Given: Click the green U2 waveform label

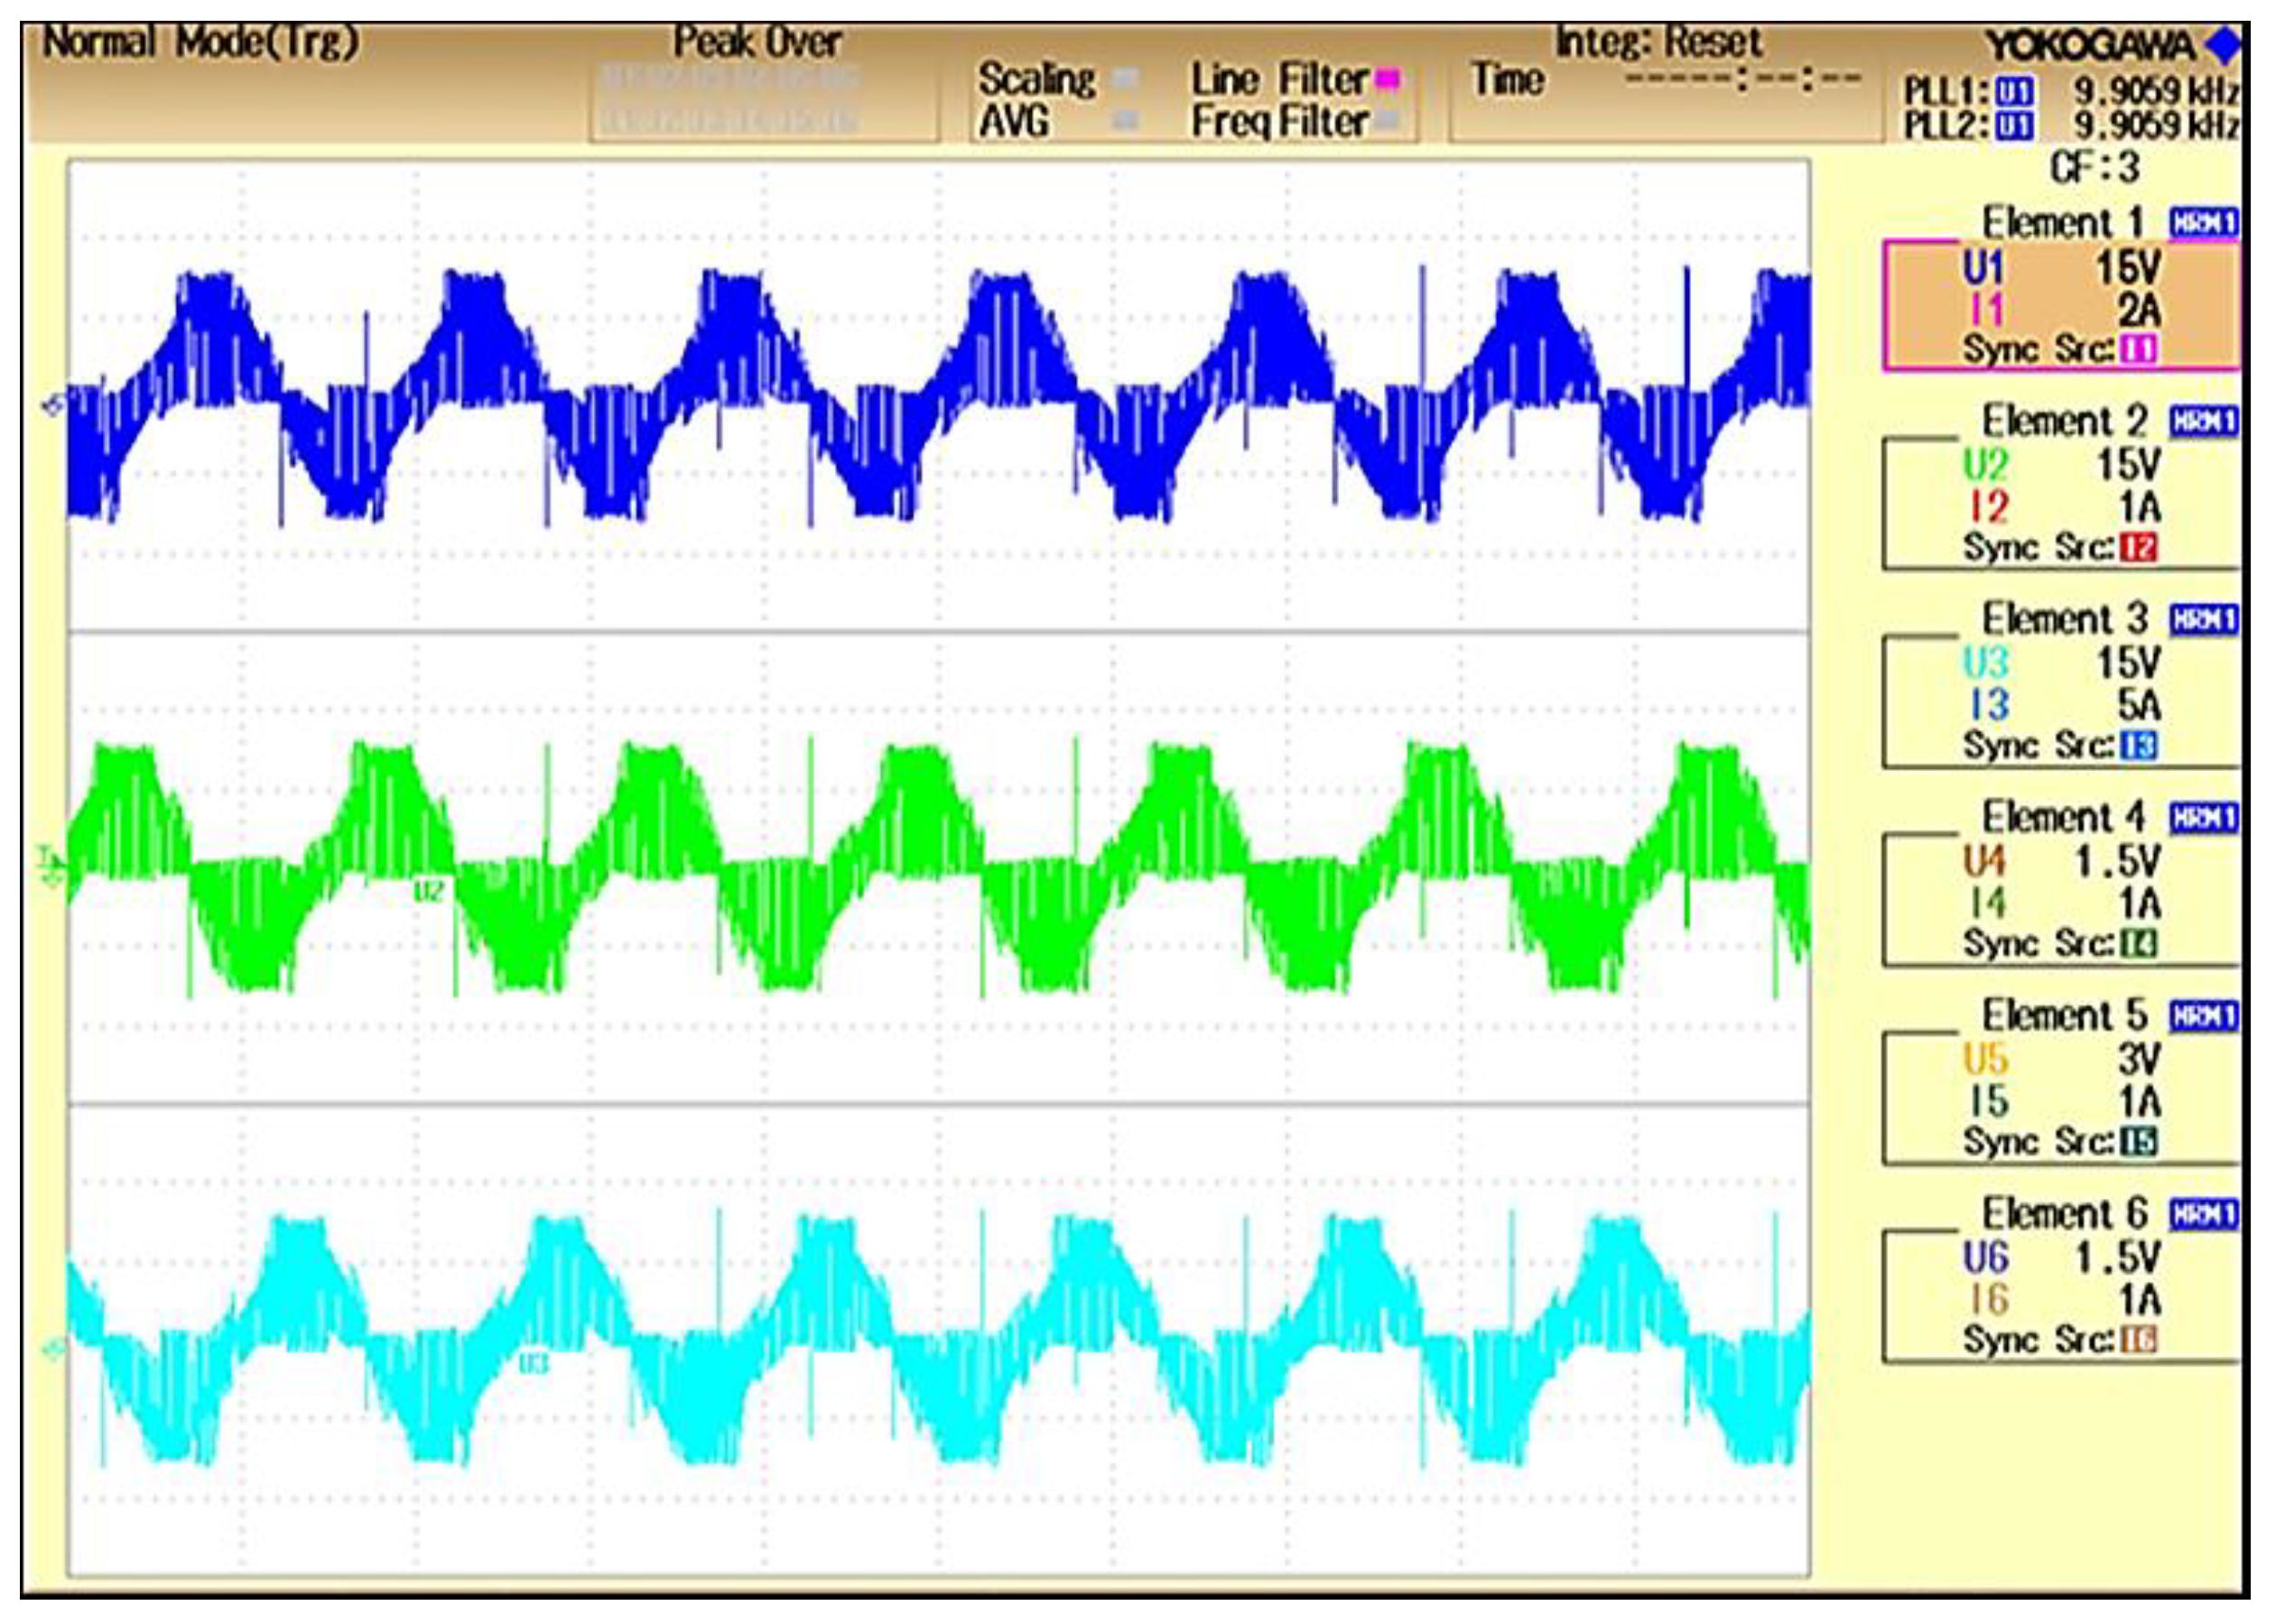Looking at the screenshot, I should pos(428,891).
